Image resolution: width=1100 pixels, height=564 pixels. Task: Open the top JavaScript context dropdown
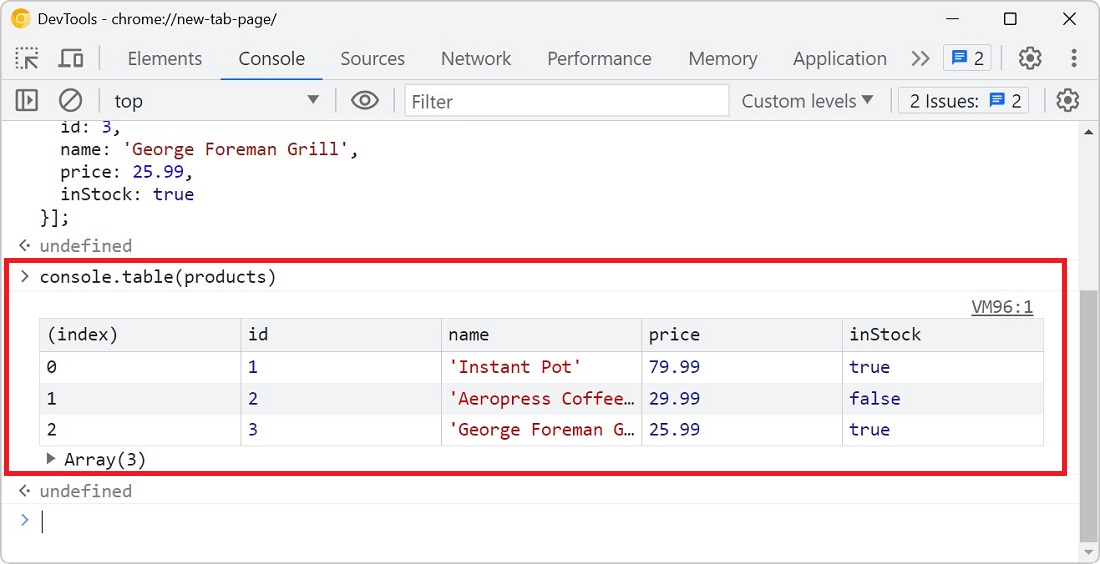click(216, 101)
